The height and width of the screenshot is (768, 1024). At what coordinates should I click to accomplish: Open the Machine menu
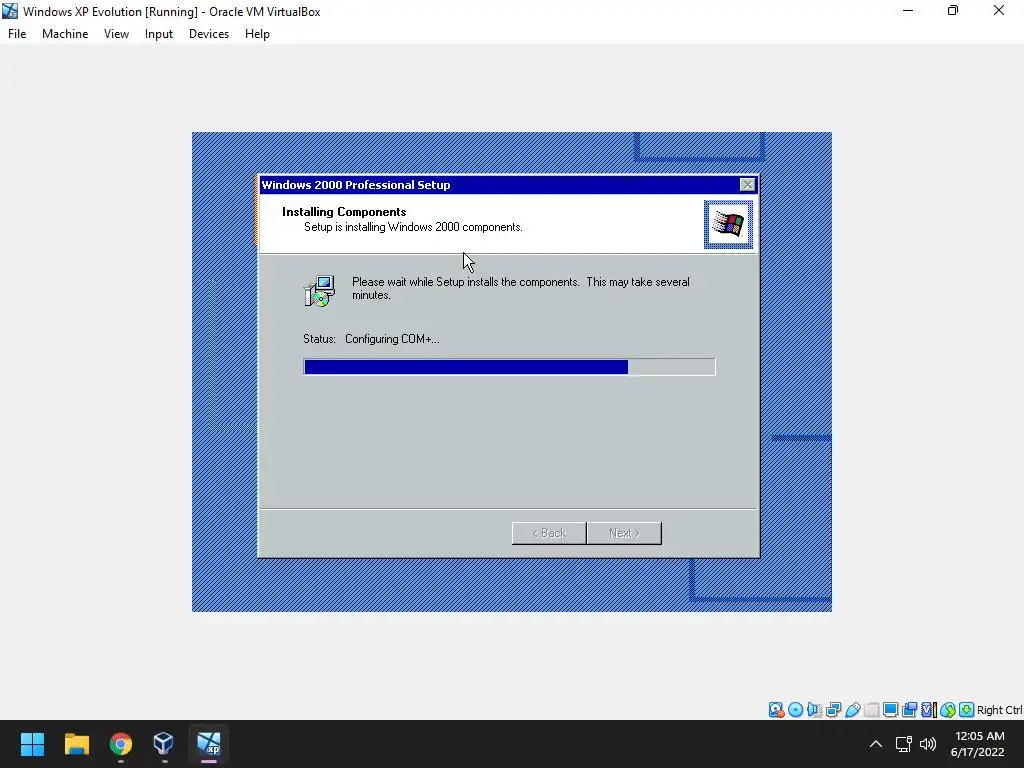click(65, 34)
